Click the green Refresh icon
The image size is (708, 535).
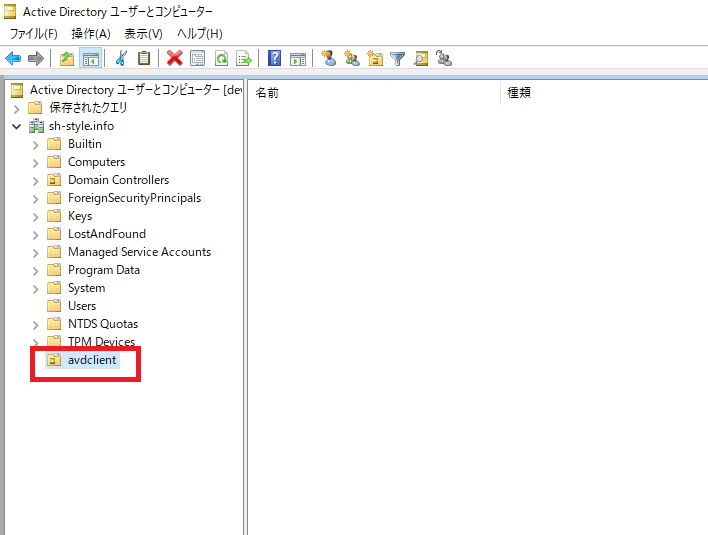coord(221,59)
